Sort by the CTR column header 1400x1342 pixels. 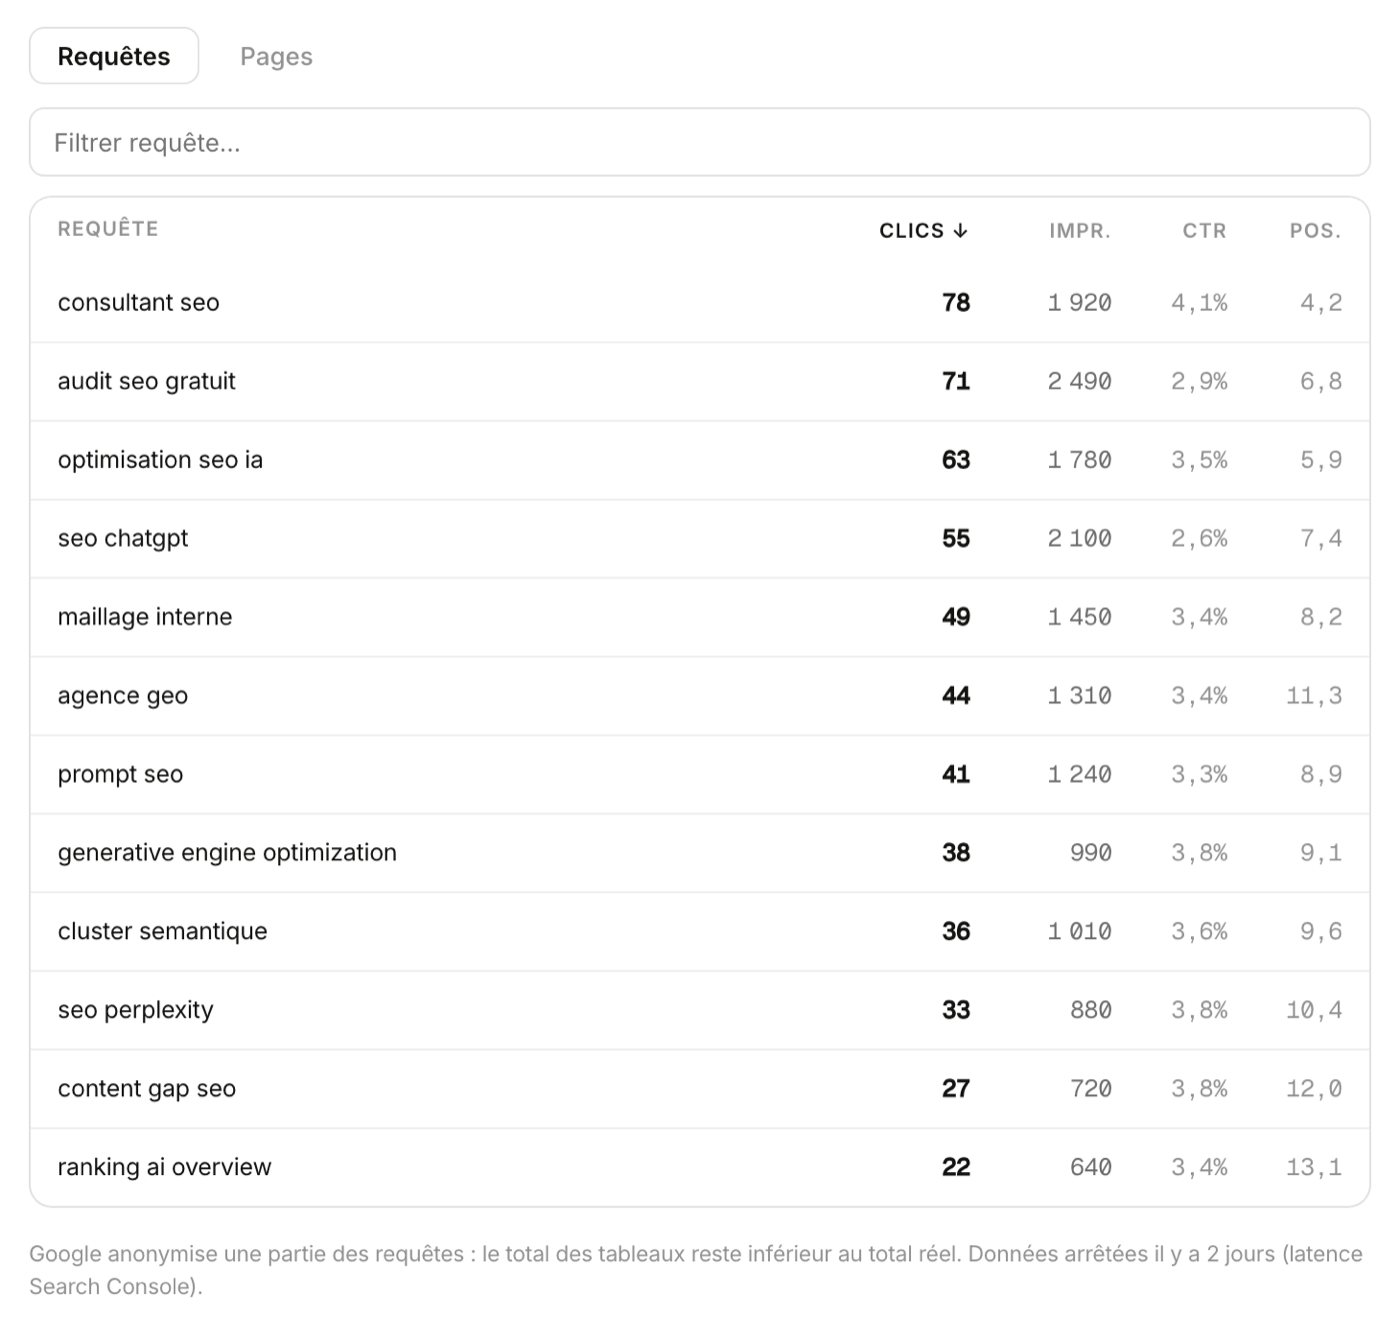pyautogui.click(x=1204, y=231)
